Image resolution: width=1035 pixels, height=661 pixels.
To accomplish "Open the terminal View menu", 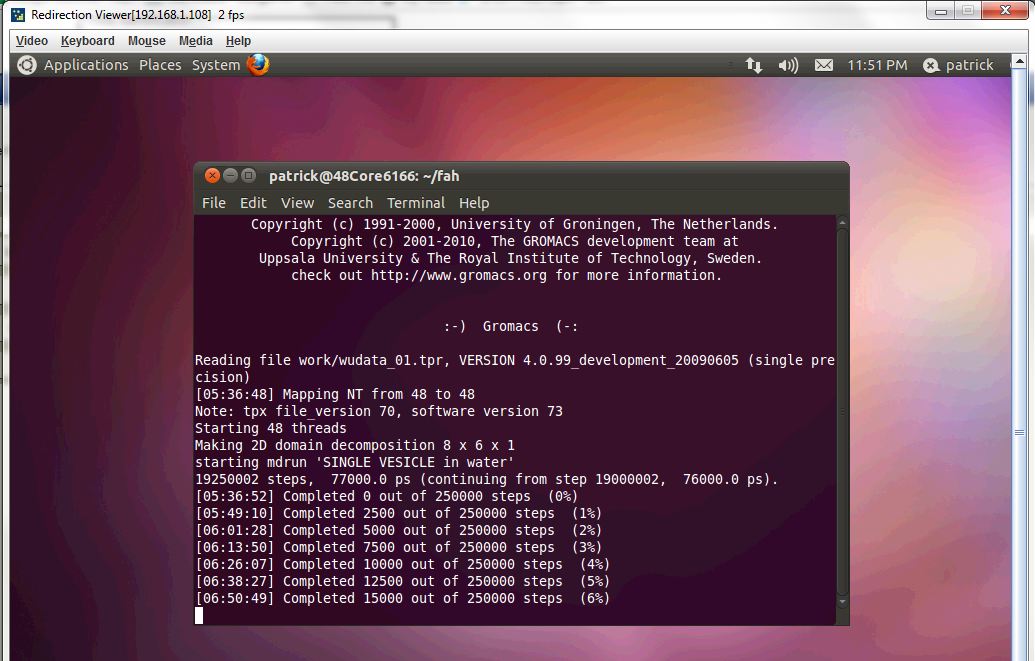I will pyautogui.click(x=297, y=203).
